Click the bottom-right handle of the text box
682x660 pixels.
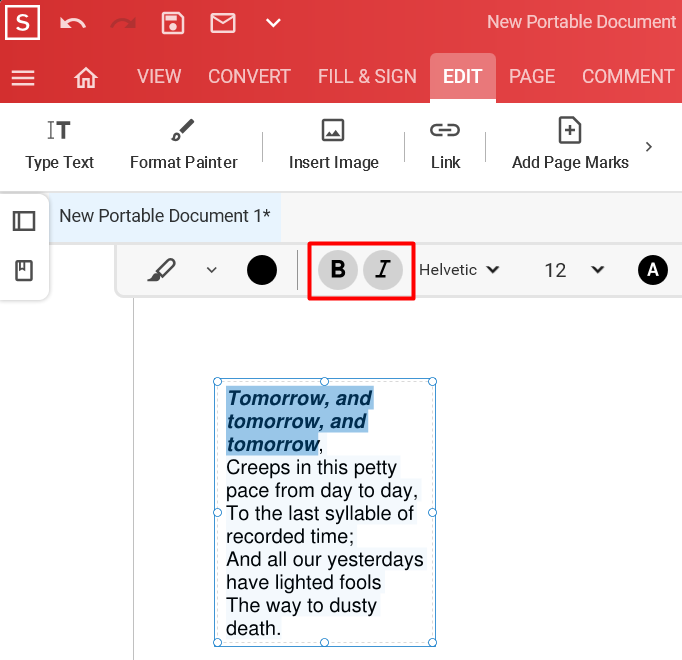tap(432, 643)
